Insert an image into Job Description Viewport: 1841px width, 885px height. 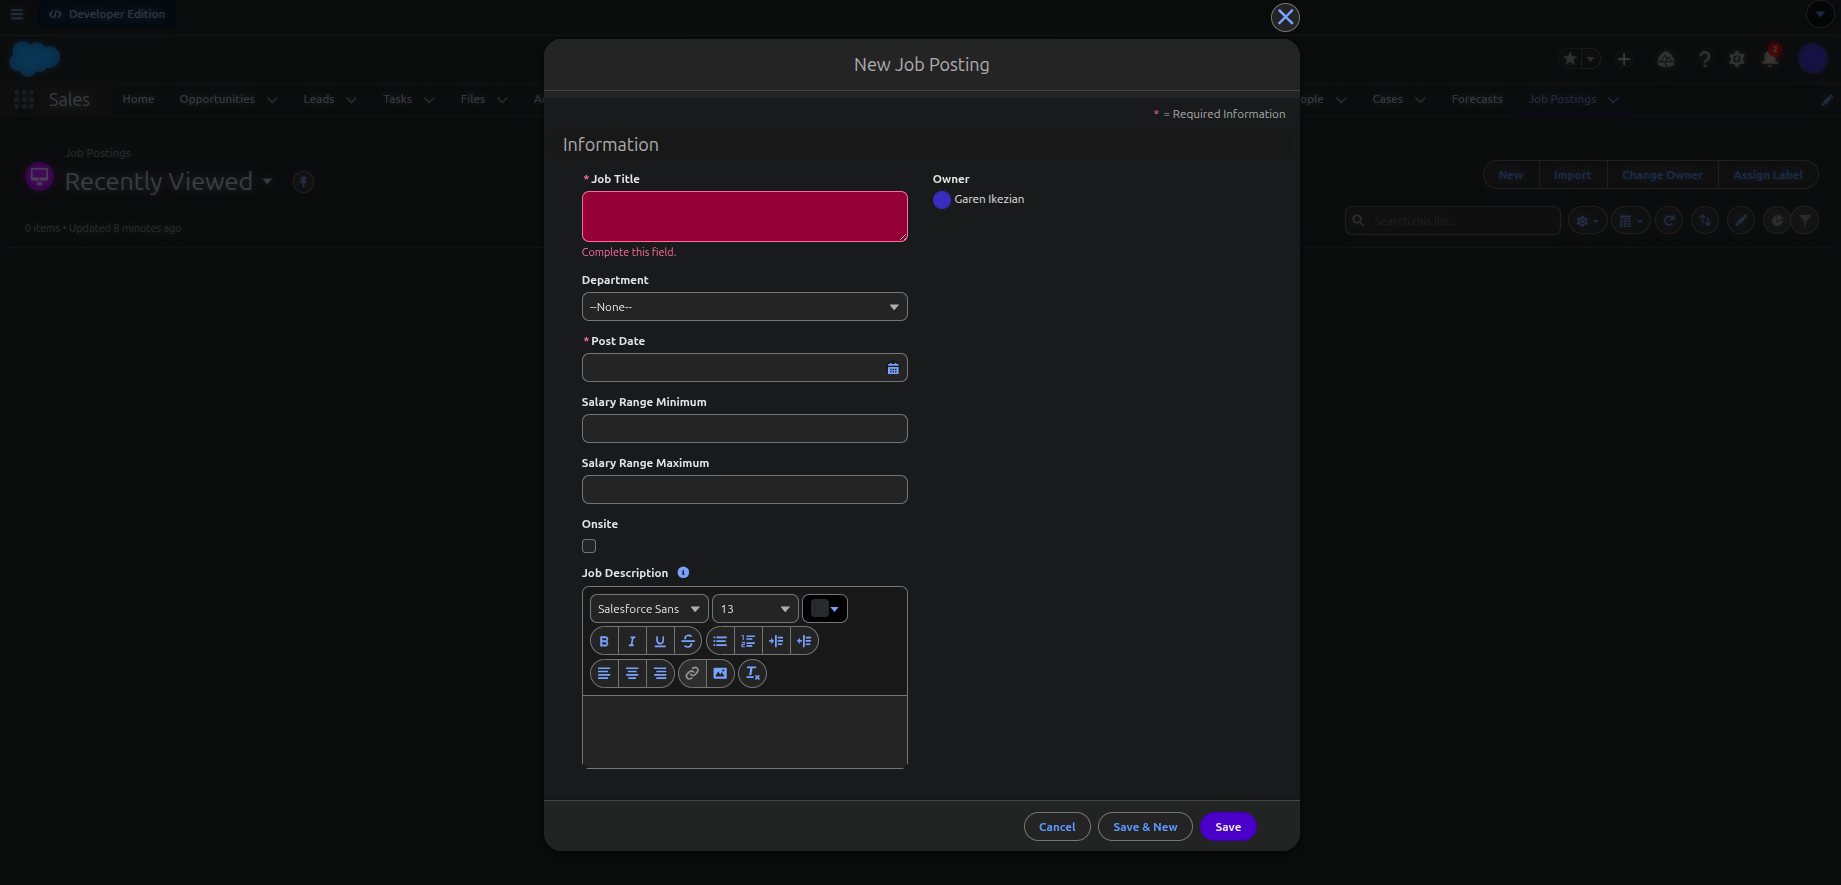[720, 674]
